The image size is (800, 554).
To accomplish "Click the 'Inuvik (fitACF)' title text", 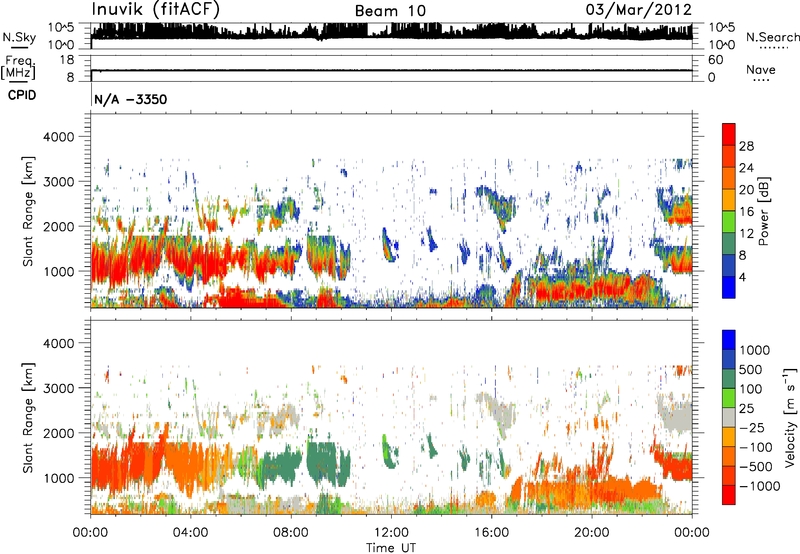I will coord(156,9).
